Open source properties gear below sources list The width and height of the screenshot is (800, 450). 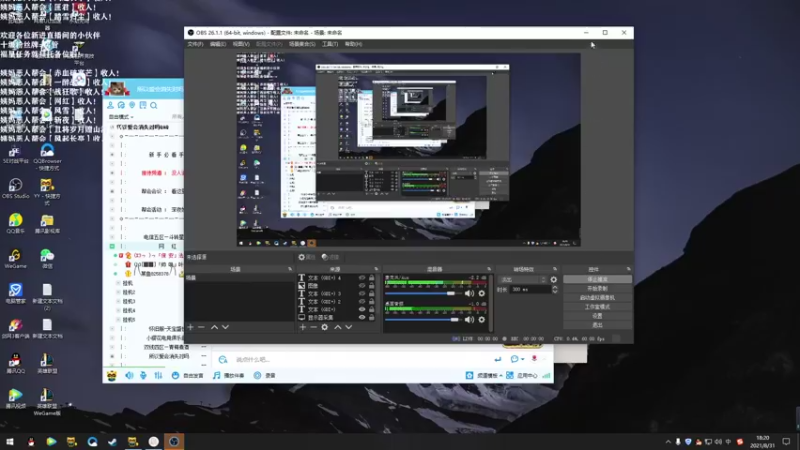coord(324,327)
